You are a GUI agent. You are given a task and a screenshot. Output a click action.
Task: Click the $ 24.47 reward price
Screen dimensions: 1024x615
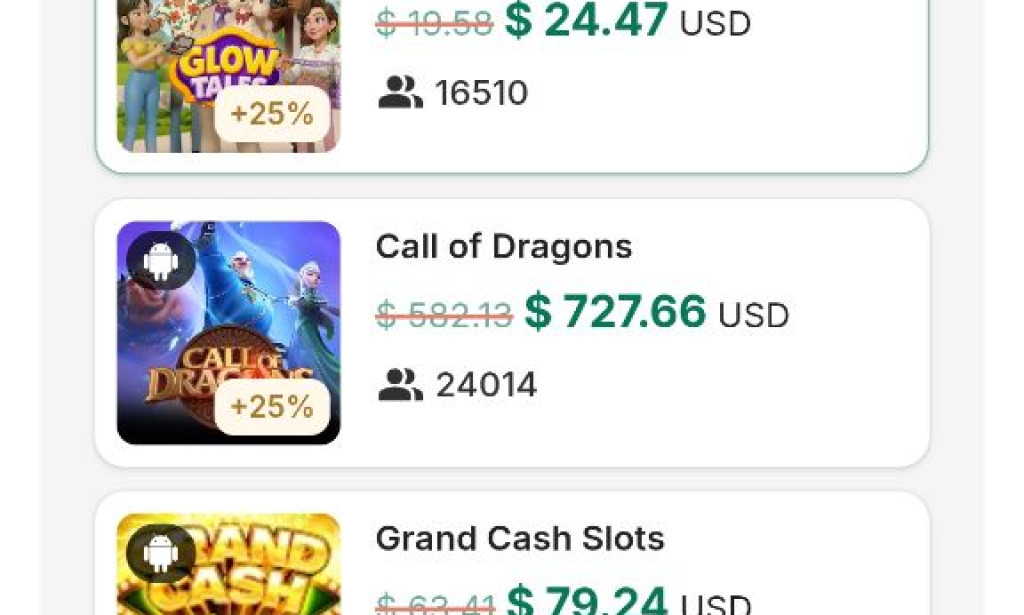[586, 21]
